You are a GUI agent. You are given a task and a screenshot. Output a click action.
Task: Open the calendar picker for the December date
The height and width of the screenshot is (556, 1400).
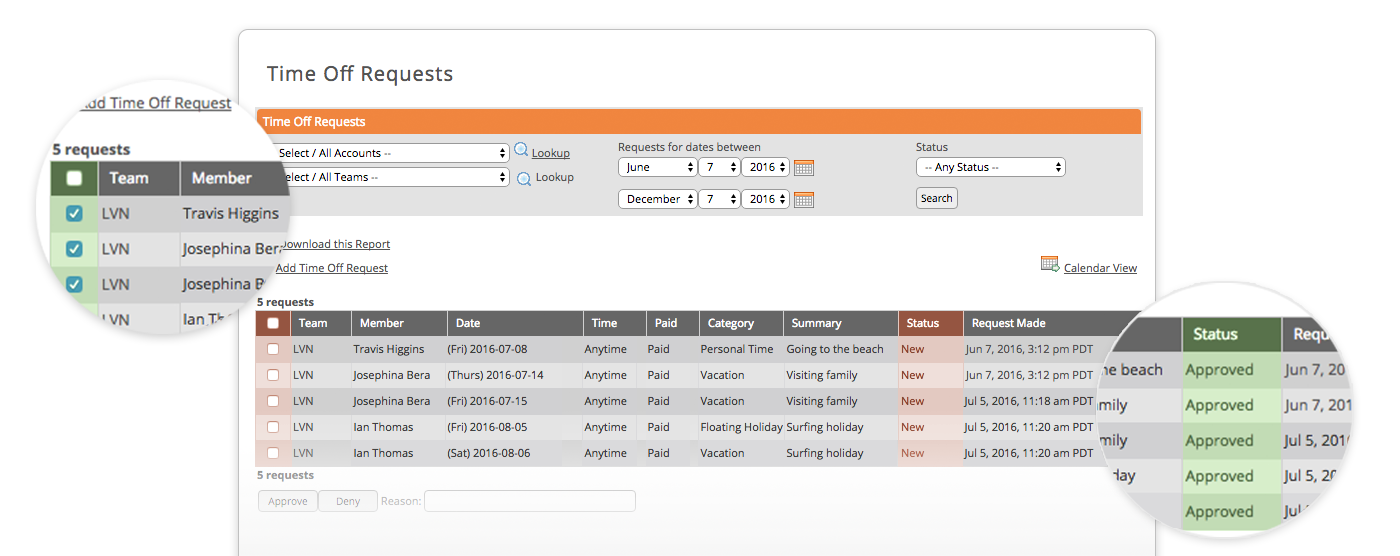point(804,199)
